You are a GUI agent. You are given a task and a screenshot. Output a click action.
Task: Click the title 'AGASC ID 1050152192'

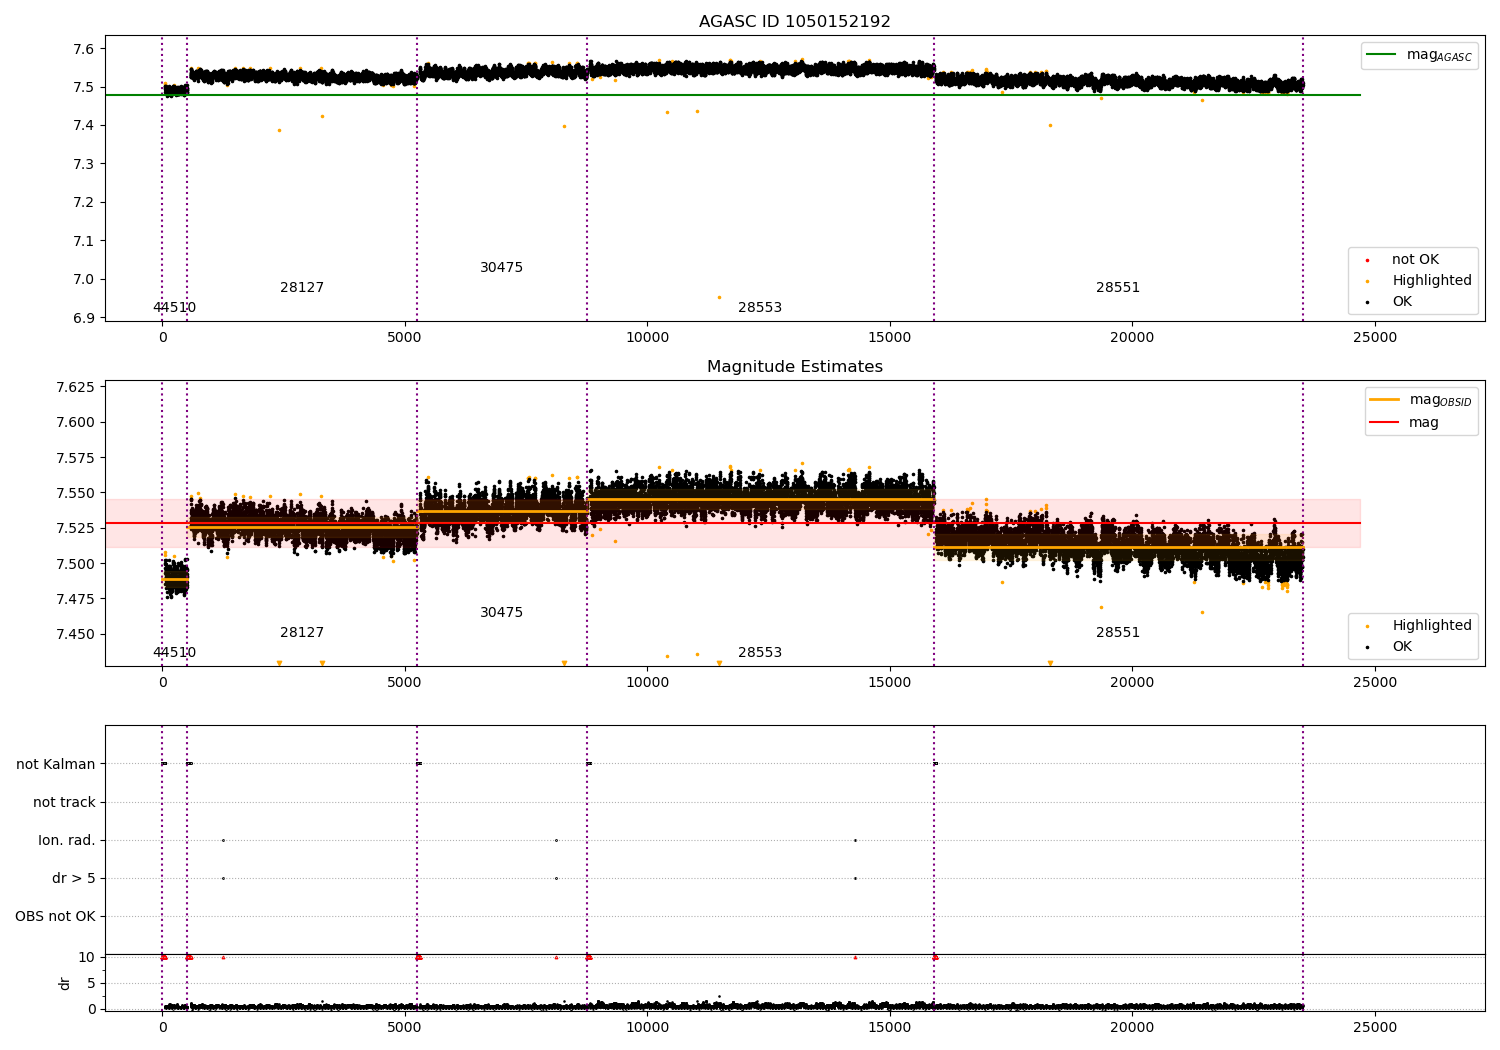794,22
